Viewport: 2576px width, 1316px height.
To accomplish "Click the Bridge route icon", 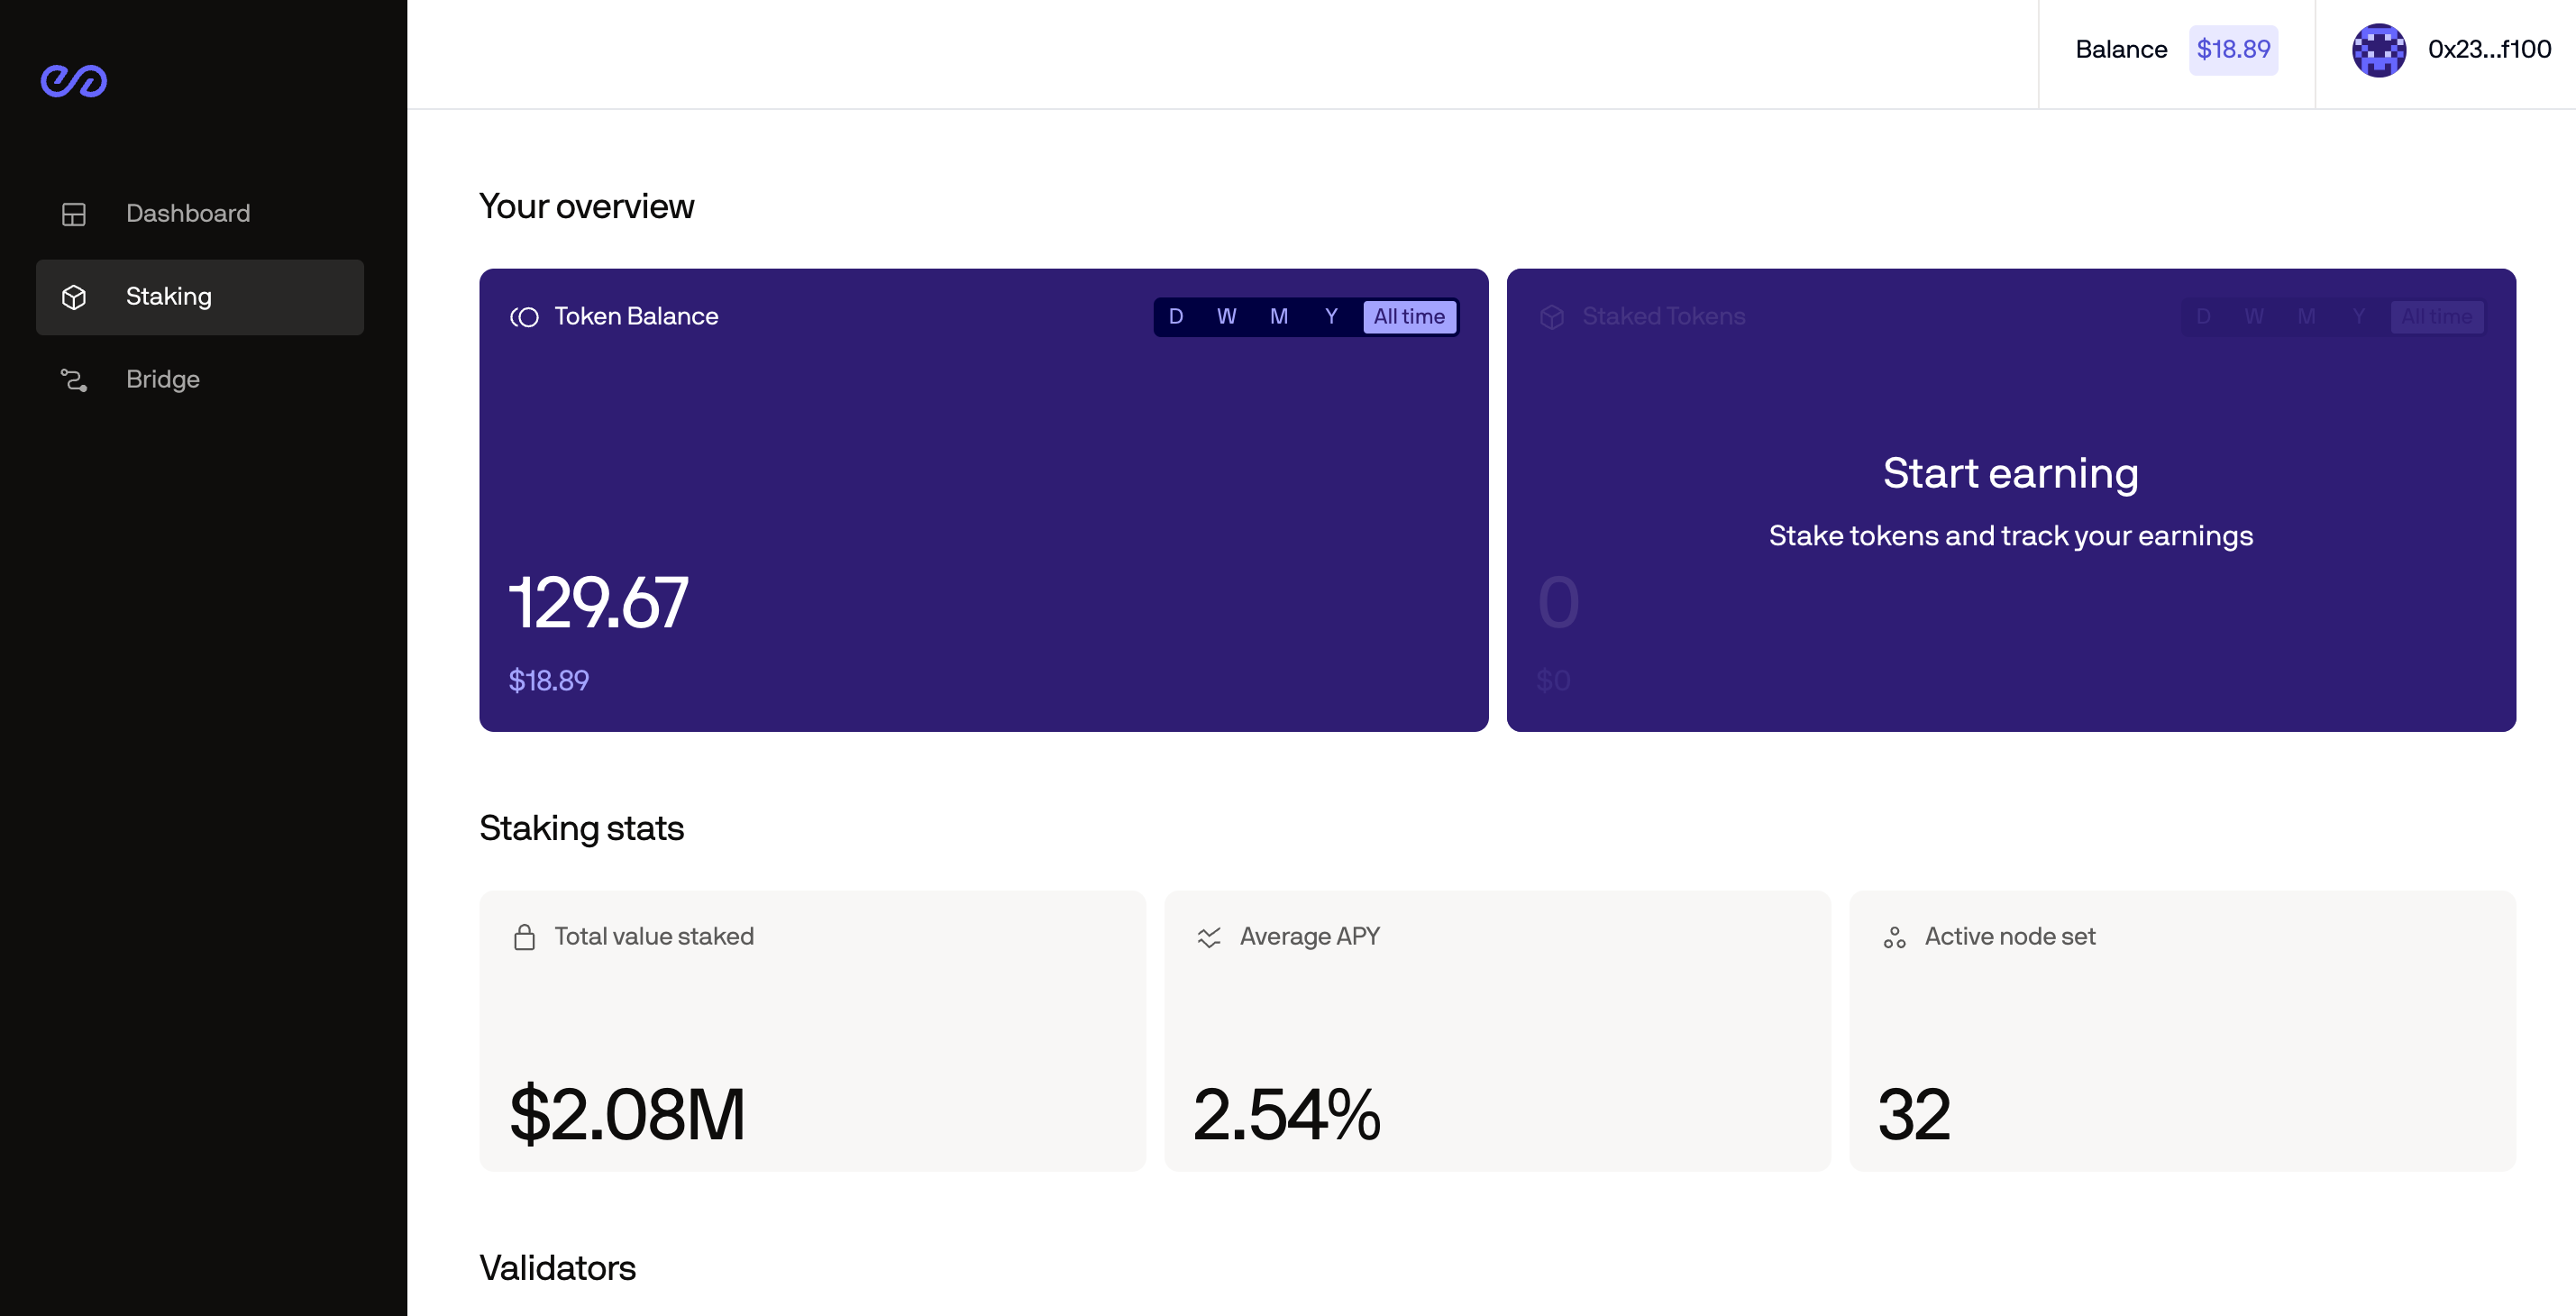I will pos(73,380).
